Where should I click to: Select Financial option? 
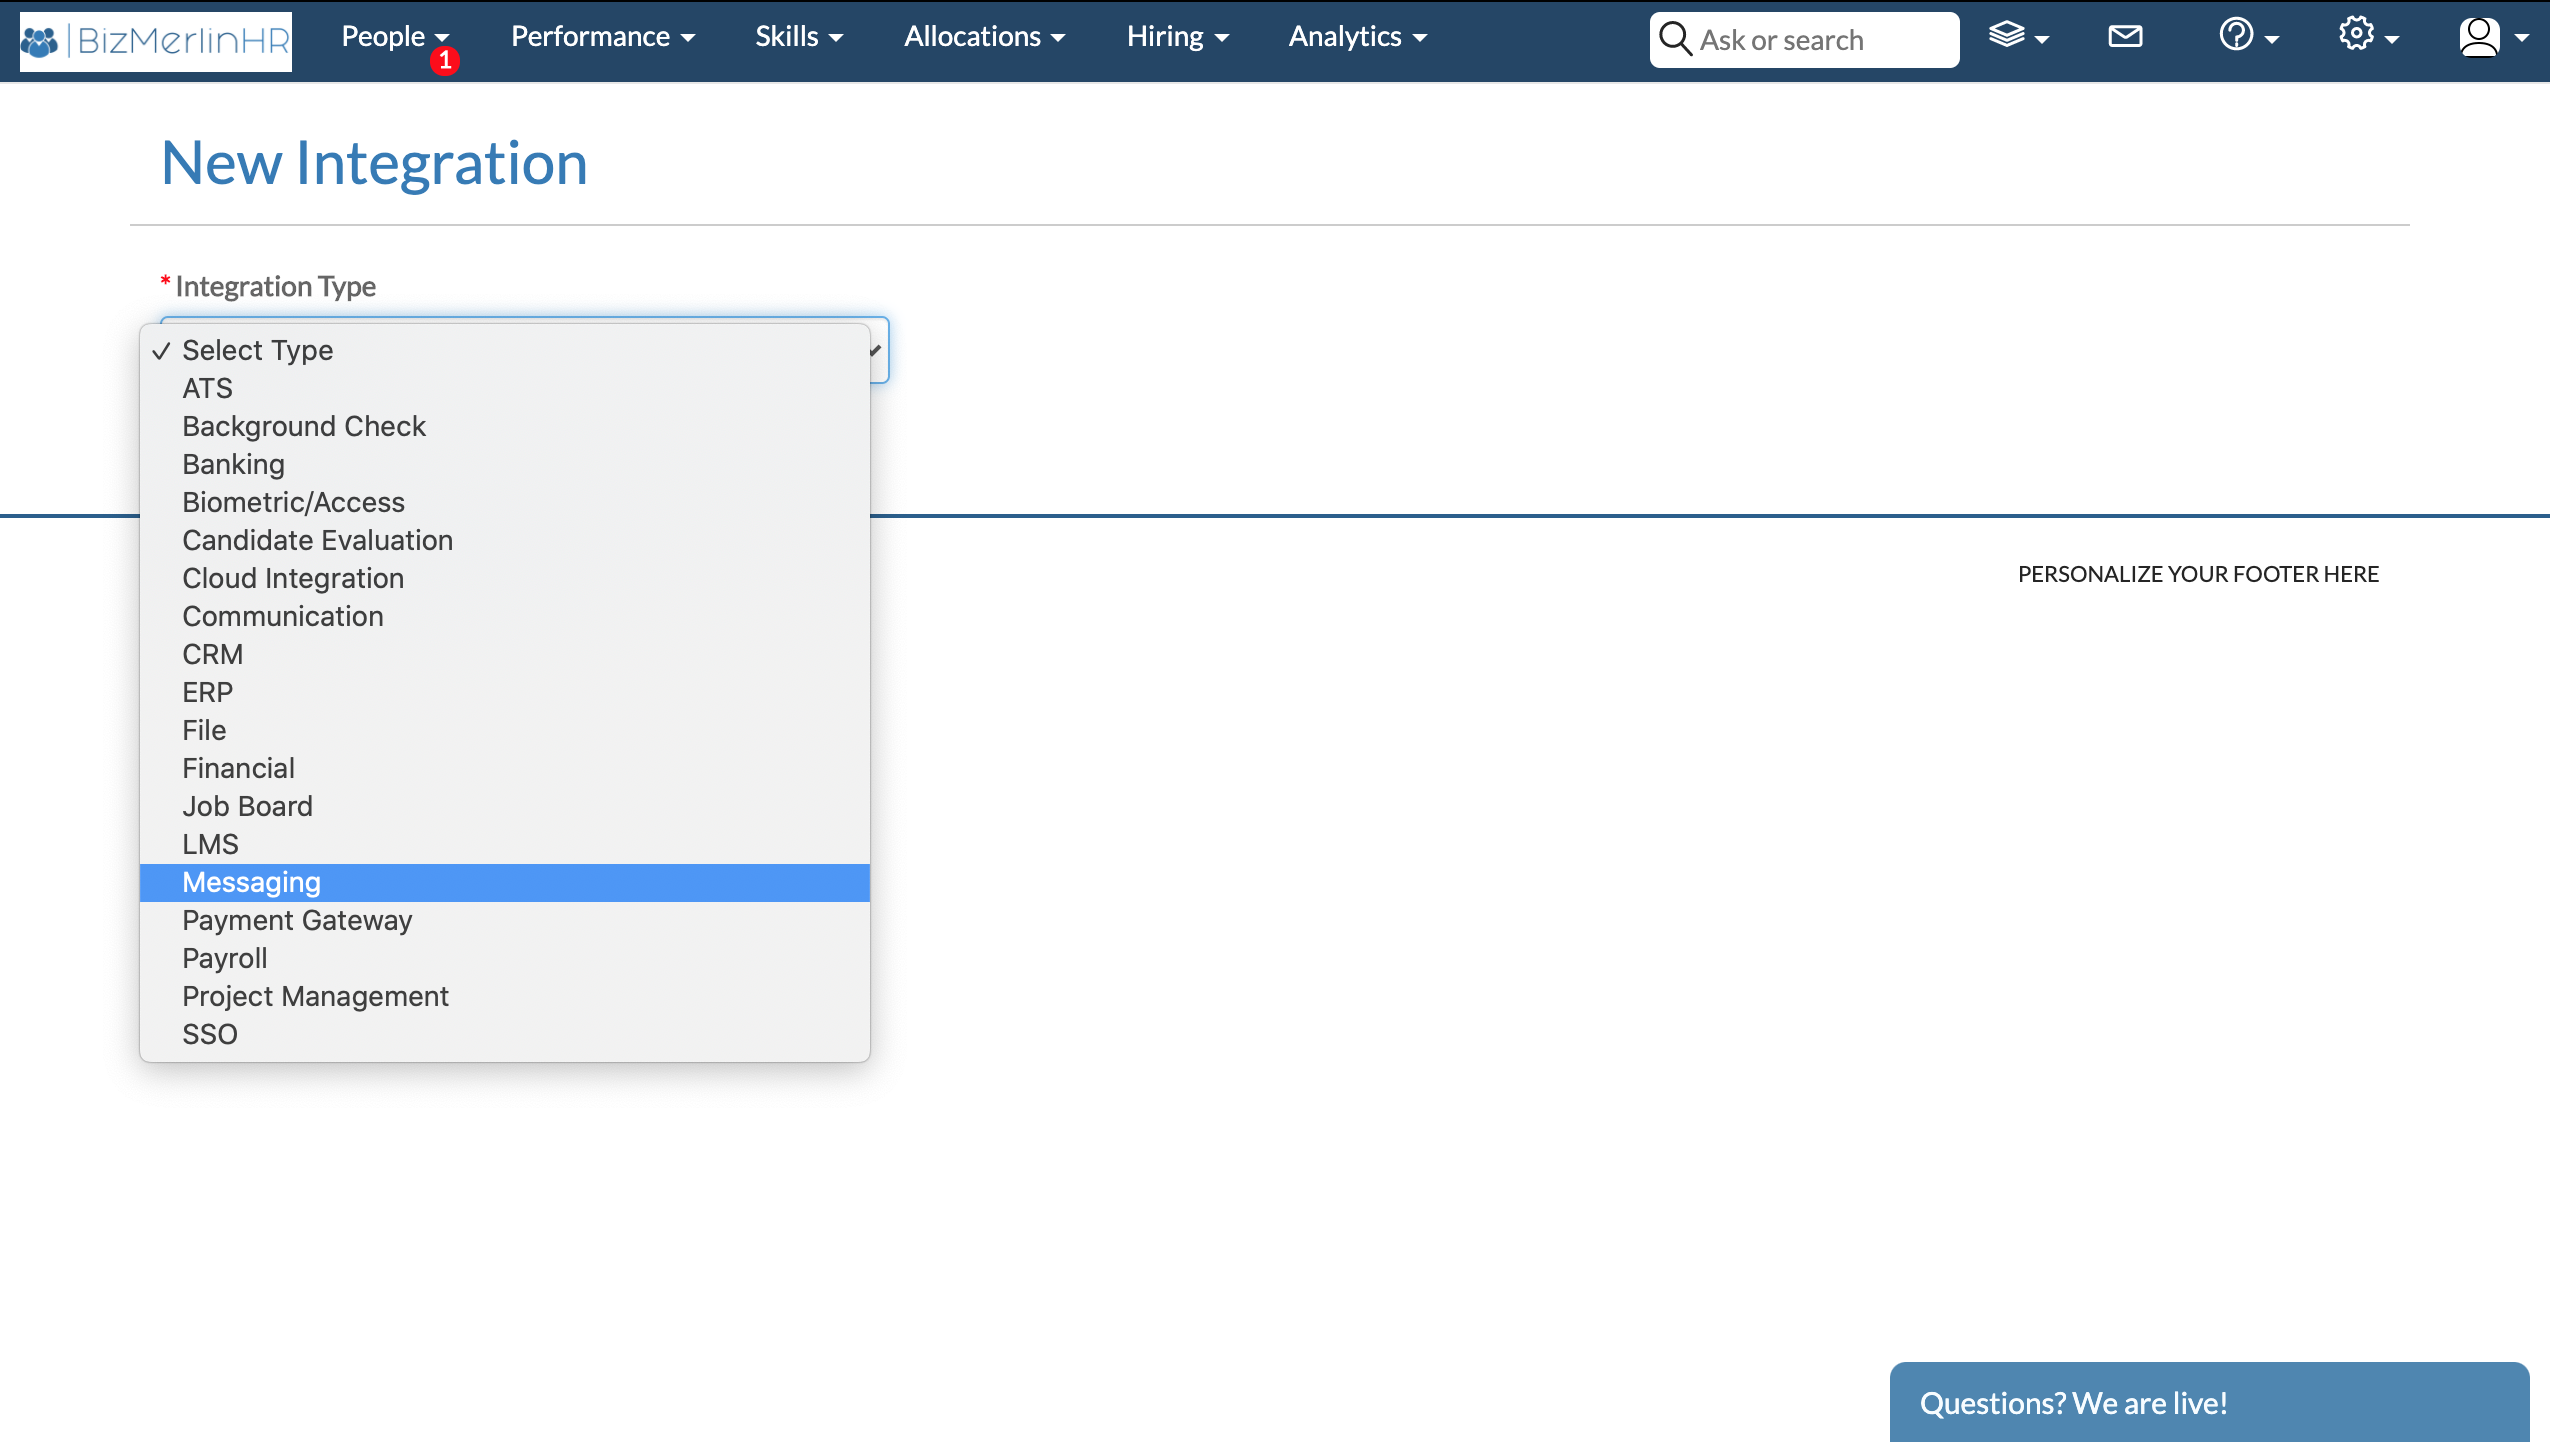tap(505, 768)
